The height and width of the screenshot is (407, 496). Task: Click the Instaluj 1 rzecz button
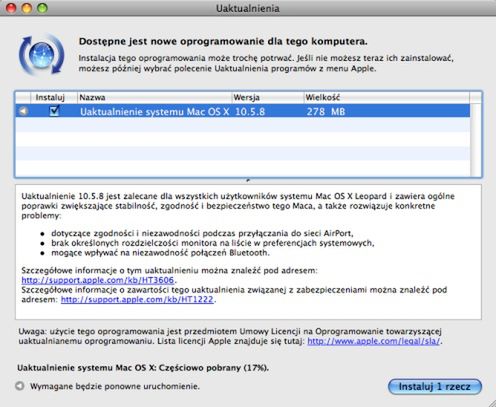(435, 387)
